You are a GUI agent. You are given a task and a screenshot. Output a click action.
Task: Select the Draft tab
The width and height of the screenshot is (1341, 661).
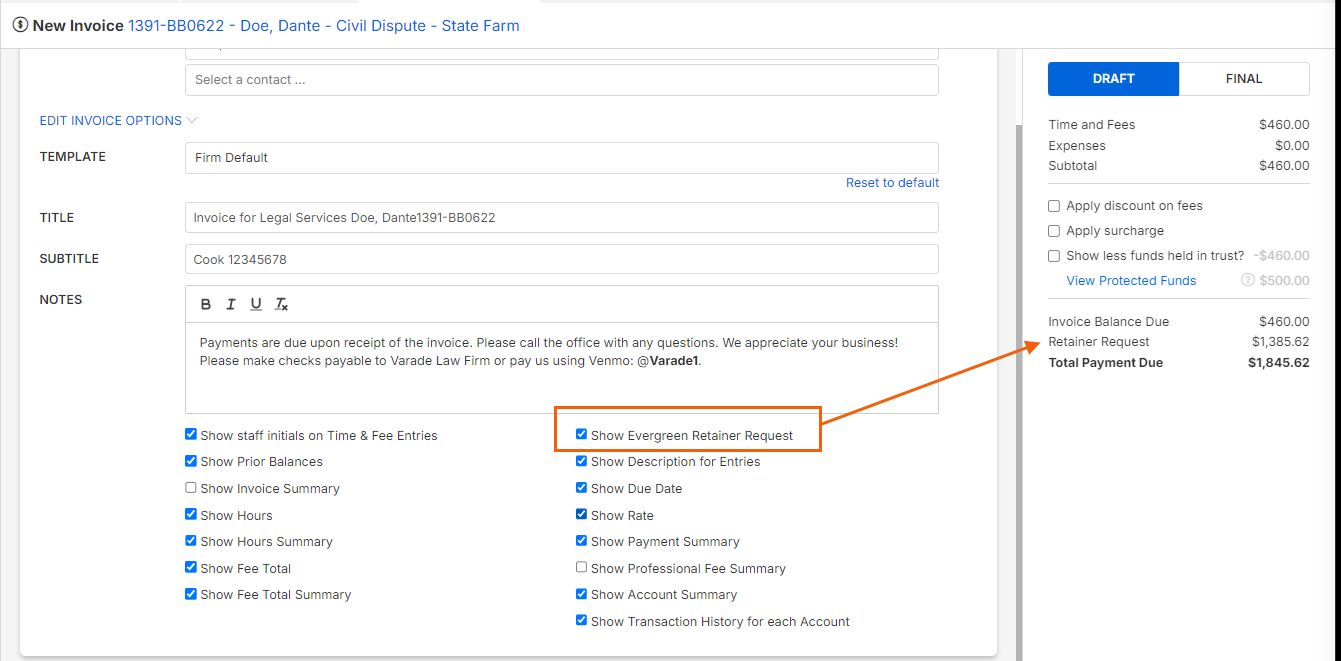tap(1113, 79)
